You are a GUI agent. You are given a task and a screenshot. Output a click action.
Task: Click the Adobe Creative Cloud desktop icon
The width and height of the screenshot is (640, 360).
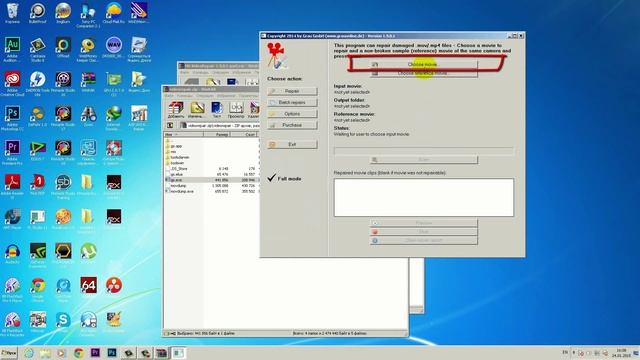(x=13, y=84)
